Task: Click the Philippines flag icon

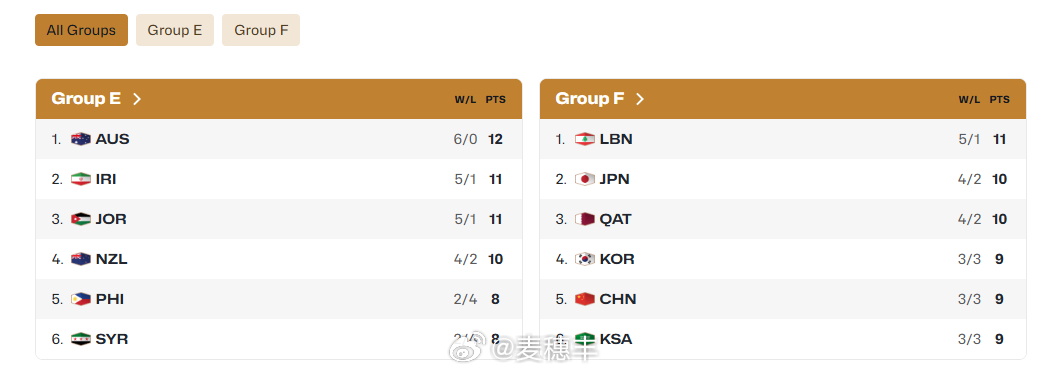Action: coord(80,299)
